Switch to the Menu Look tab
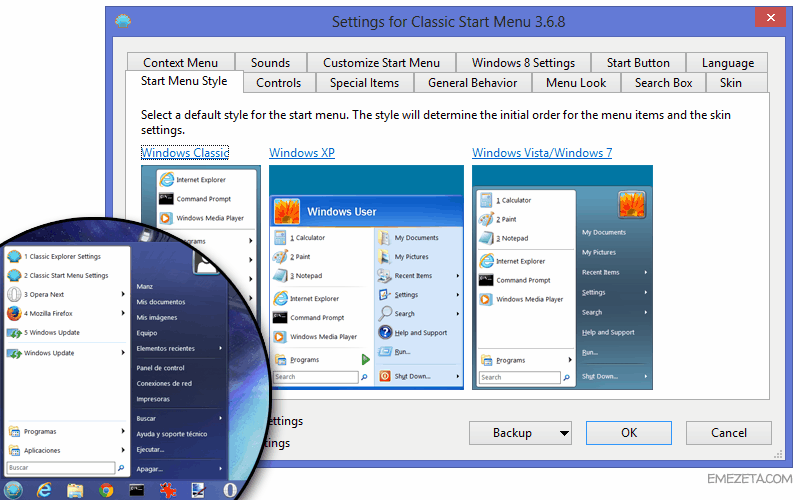Image resolution: width=800 pixels, height=500 pixels. pyautogui.click(x=576, y=83)
